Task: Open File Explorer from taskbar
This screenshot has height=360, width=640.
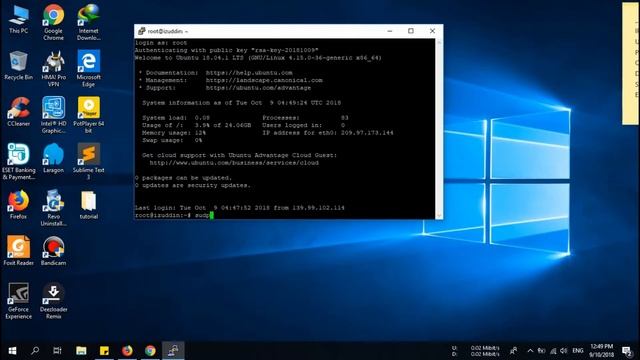Action: pos(81,351)
